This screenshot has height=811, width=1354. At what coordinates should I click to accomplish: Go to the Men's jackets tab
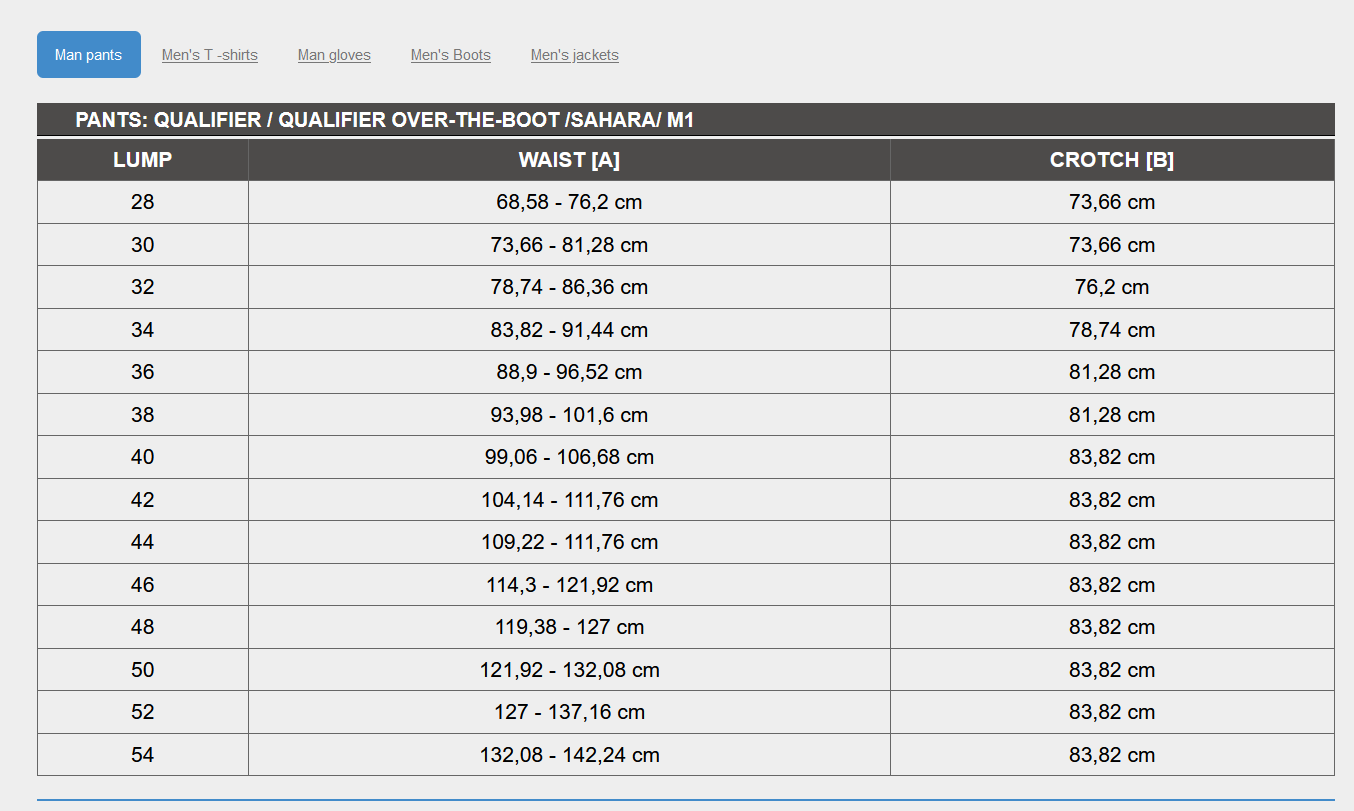tap(575, 55)
